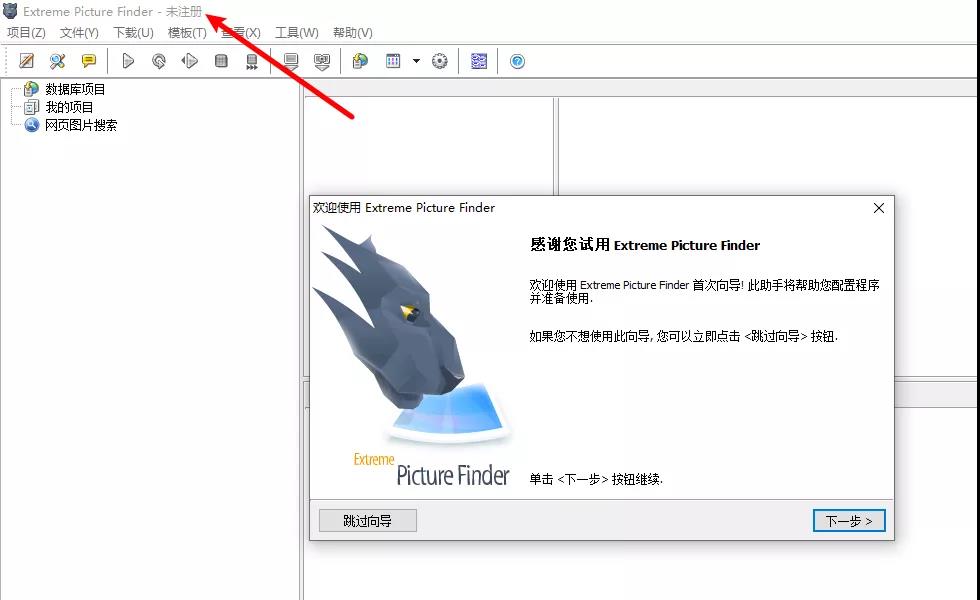Click the app icon in title bar
Screen dimensions: 980x600
10,11
